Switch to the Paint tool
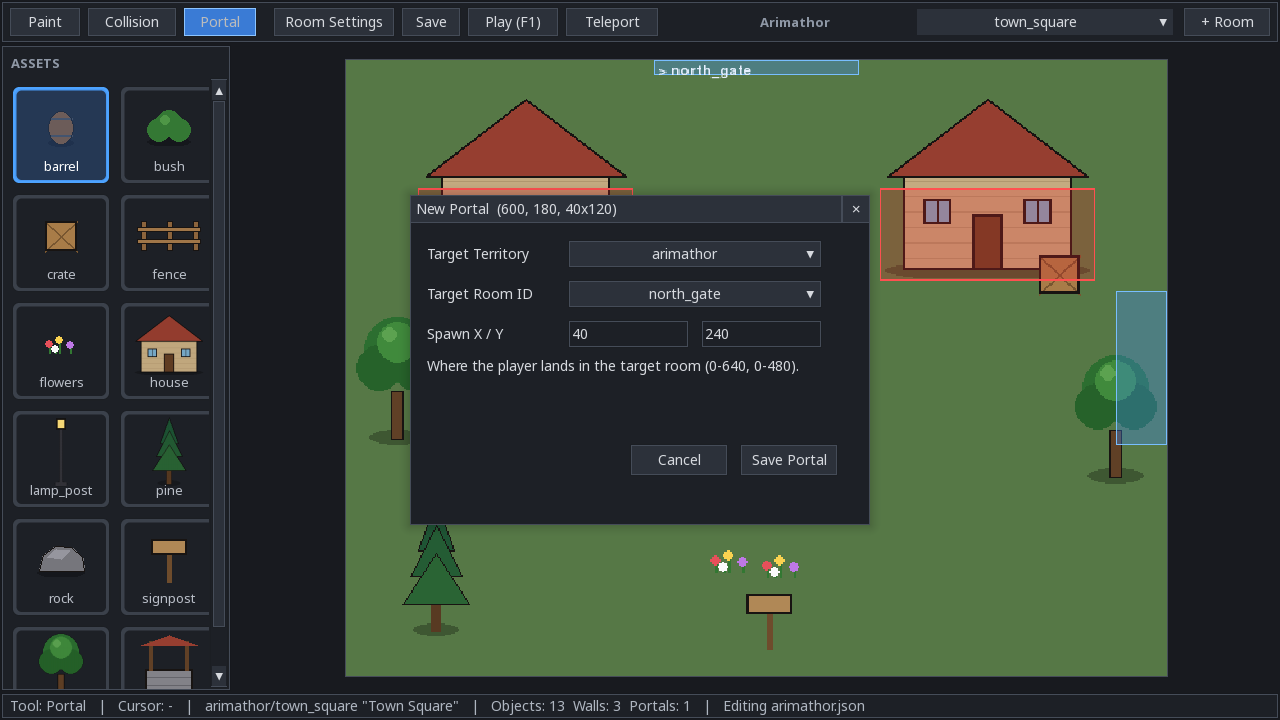The height and width of the screenshot is (720, 1280). click(x=45, y=22)
